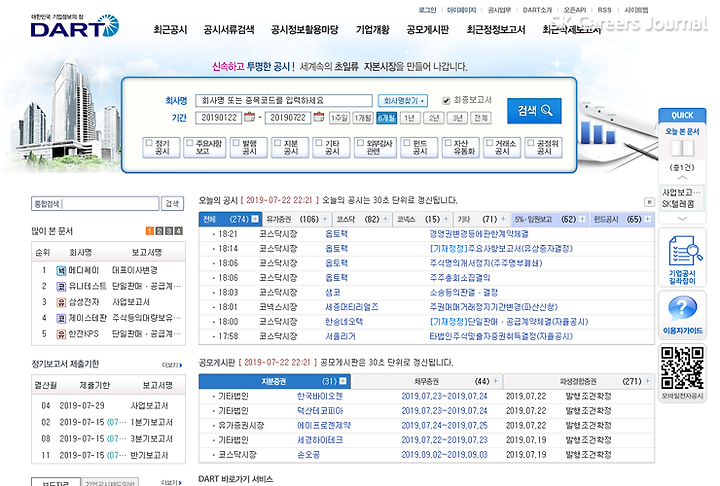Expand the 펀드공시 (65) plus icon
720x486 pixels.
coord(647,219)
